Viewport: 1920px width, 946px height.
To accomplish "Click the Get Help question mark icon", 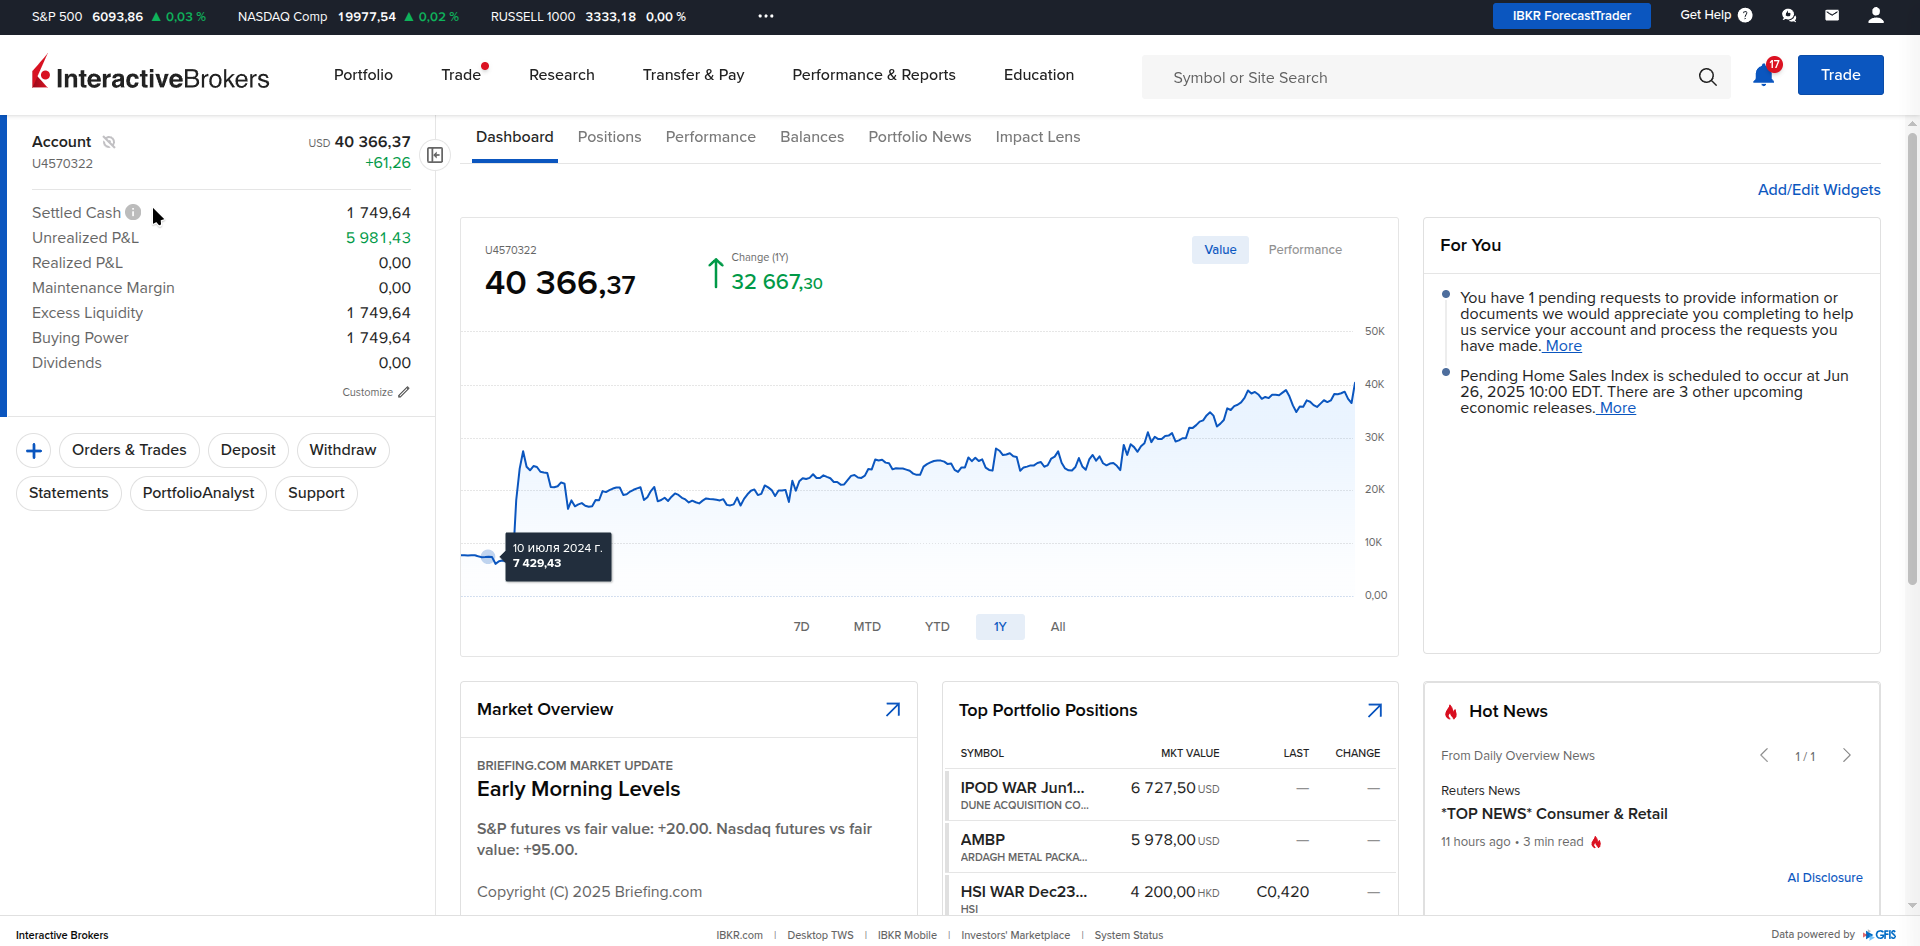I will point(1745,15).
